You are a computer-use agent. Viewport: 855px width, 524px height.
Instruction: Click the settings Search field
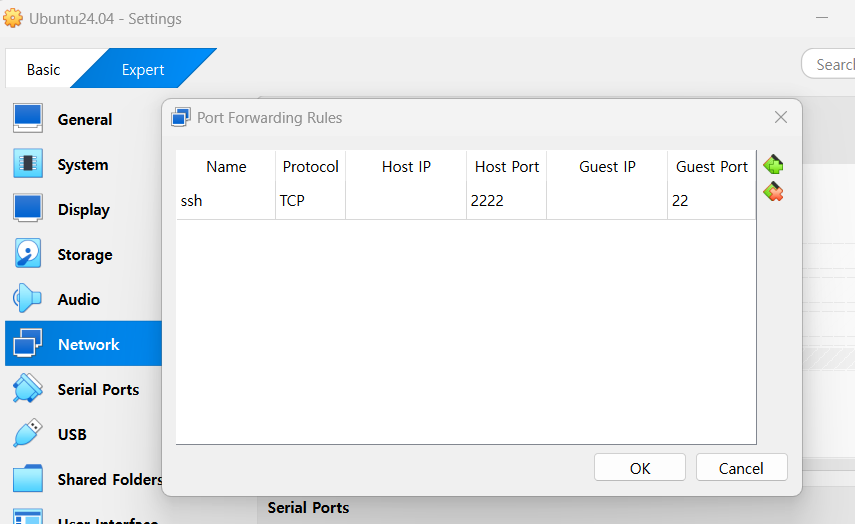pos(829,64)
